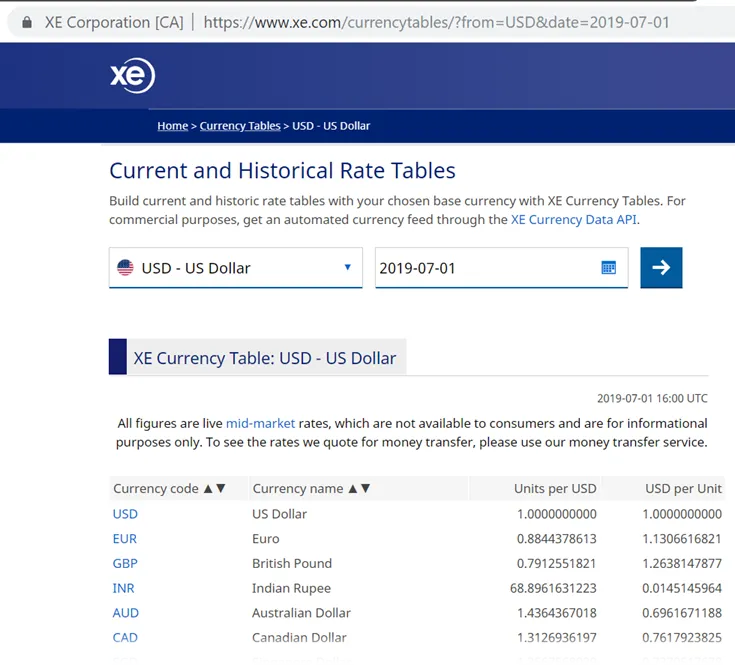This screenshot has width=735, height=666.
Task: Select Euro units value 0.8844378613
Action: click(x=556, y=539)
